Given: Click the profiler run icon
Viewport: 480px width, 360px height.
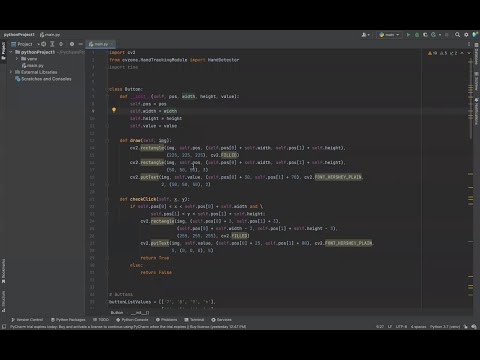Looking at the screenshot, I should 433,35.
